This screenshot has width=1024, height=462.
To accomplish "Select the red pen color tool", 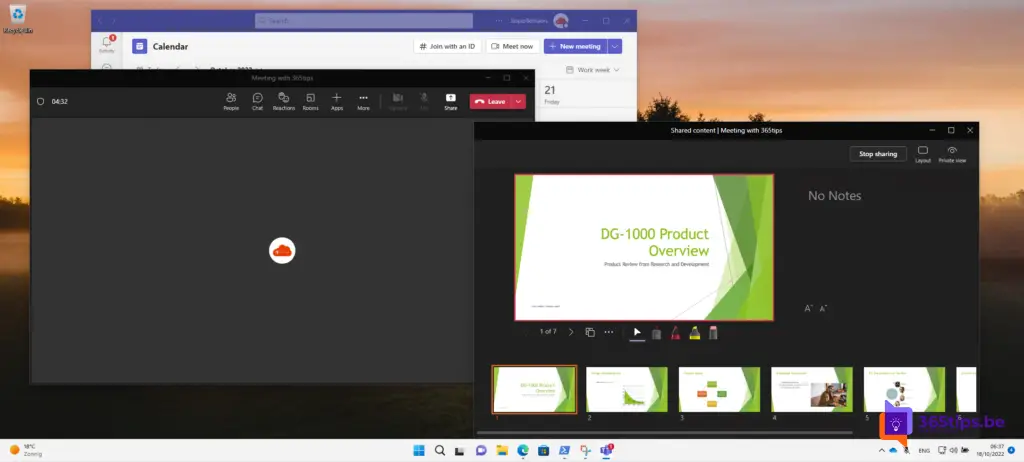I will coord(675,332).
